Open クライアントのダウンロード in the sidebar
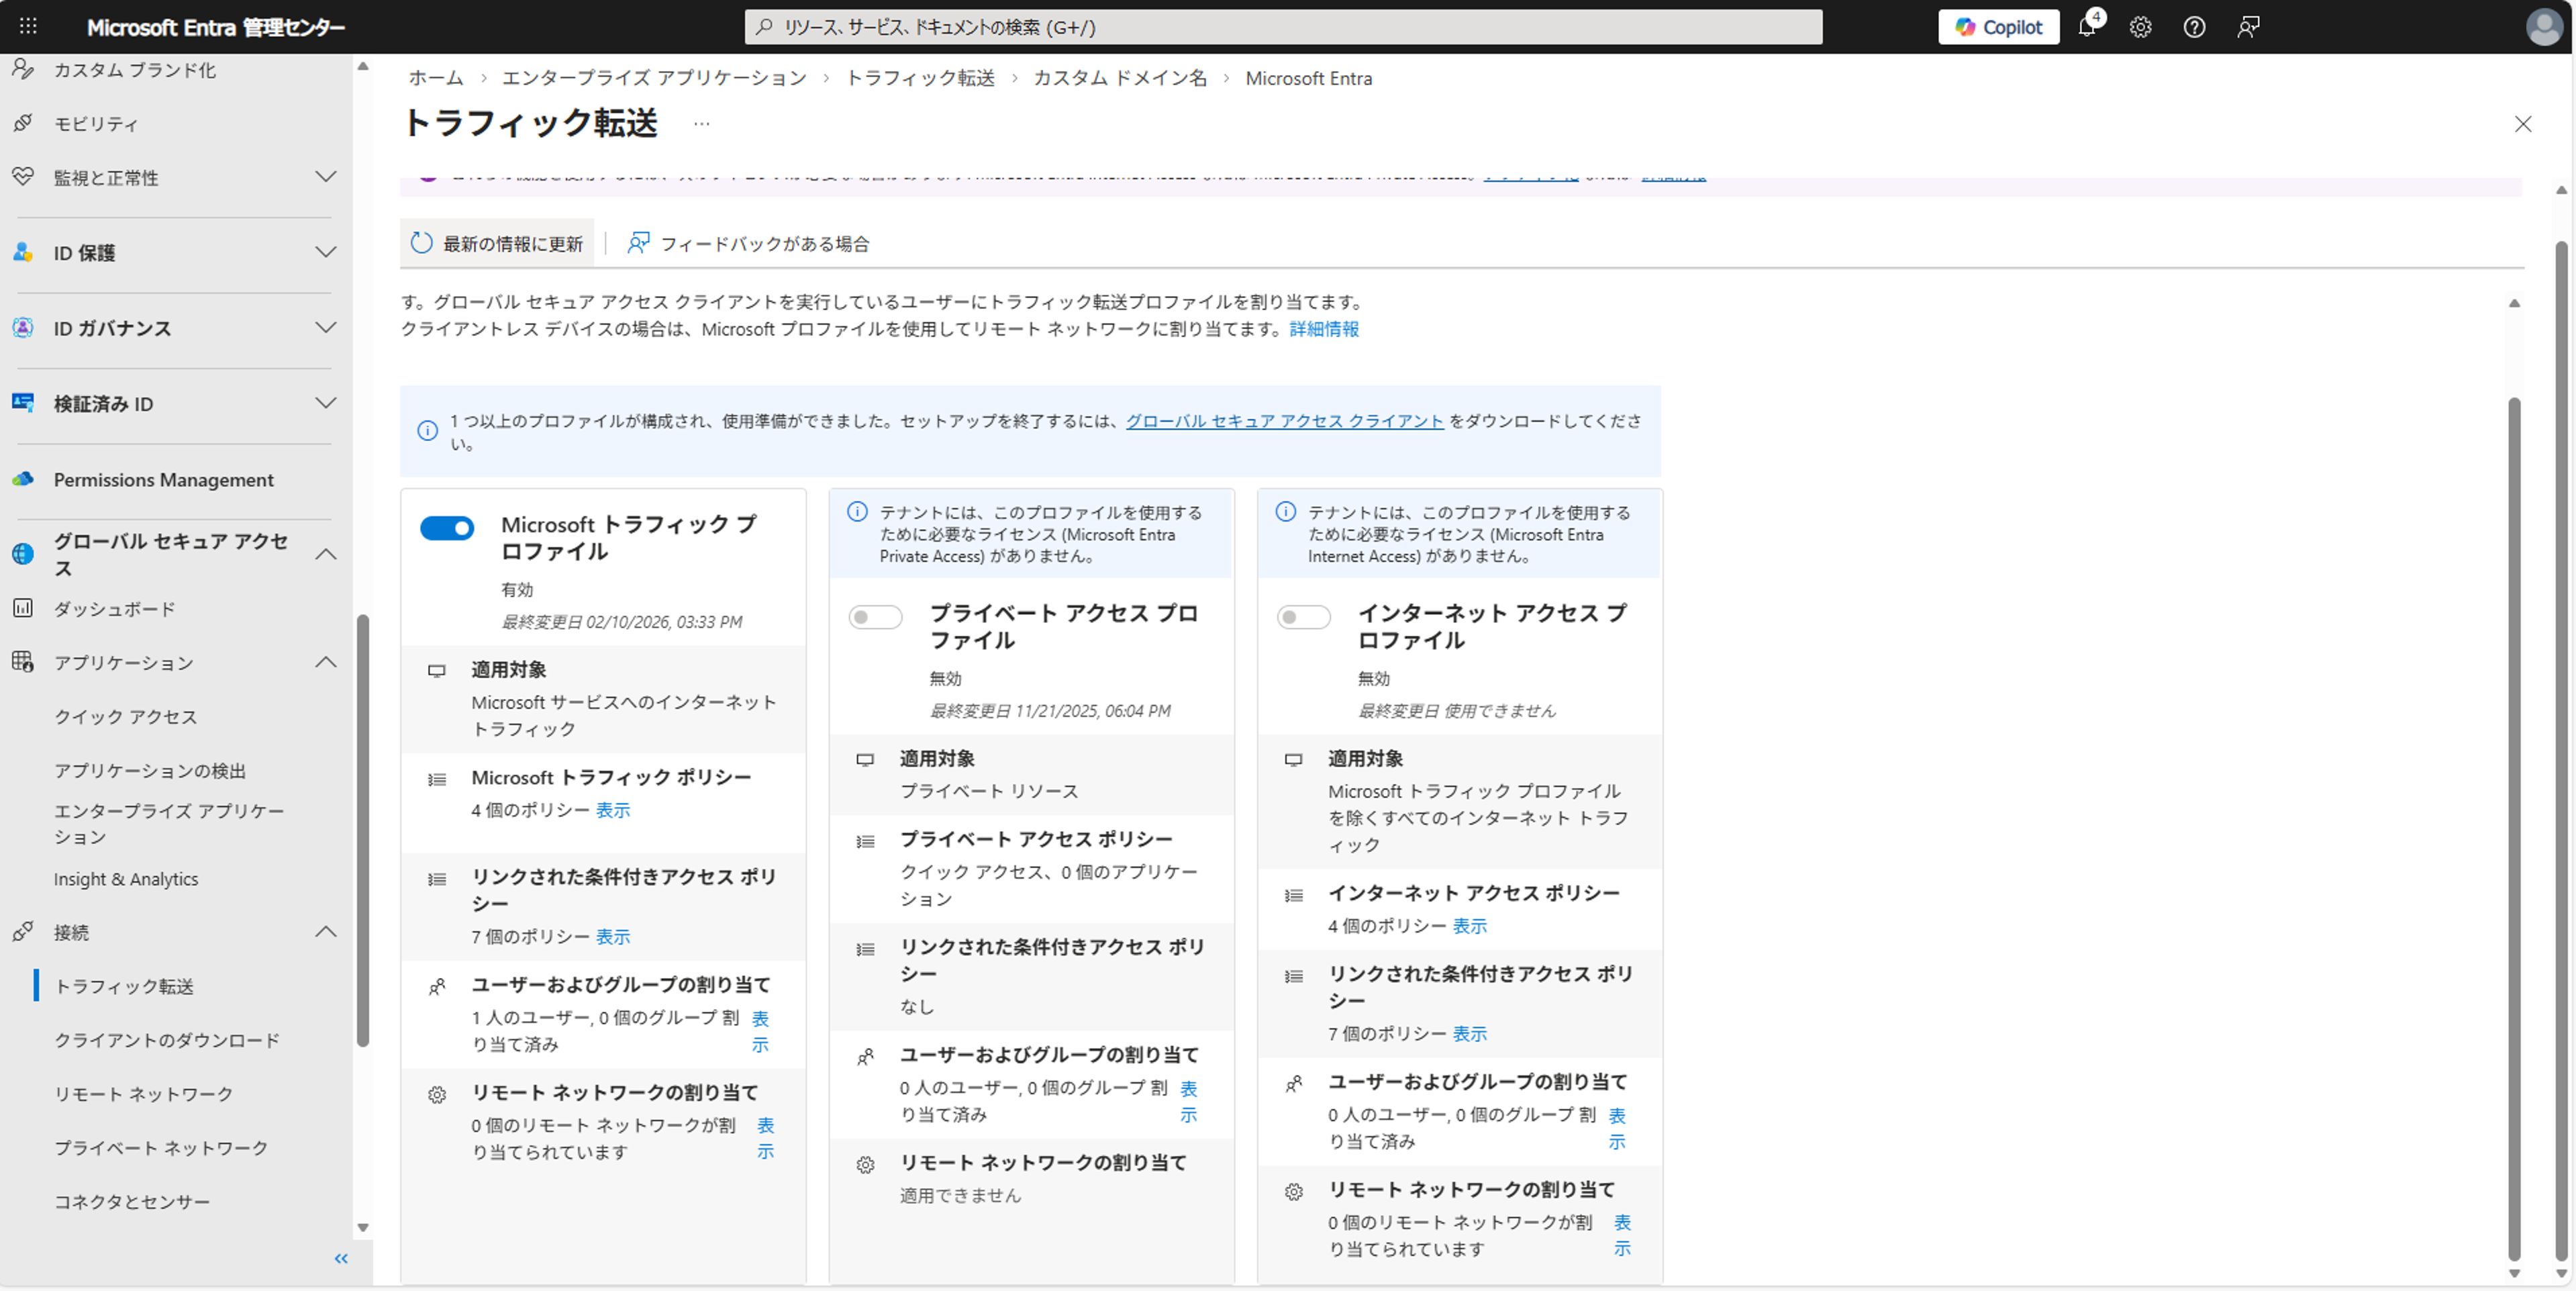 coord(167,1040)
